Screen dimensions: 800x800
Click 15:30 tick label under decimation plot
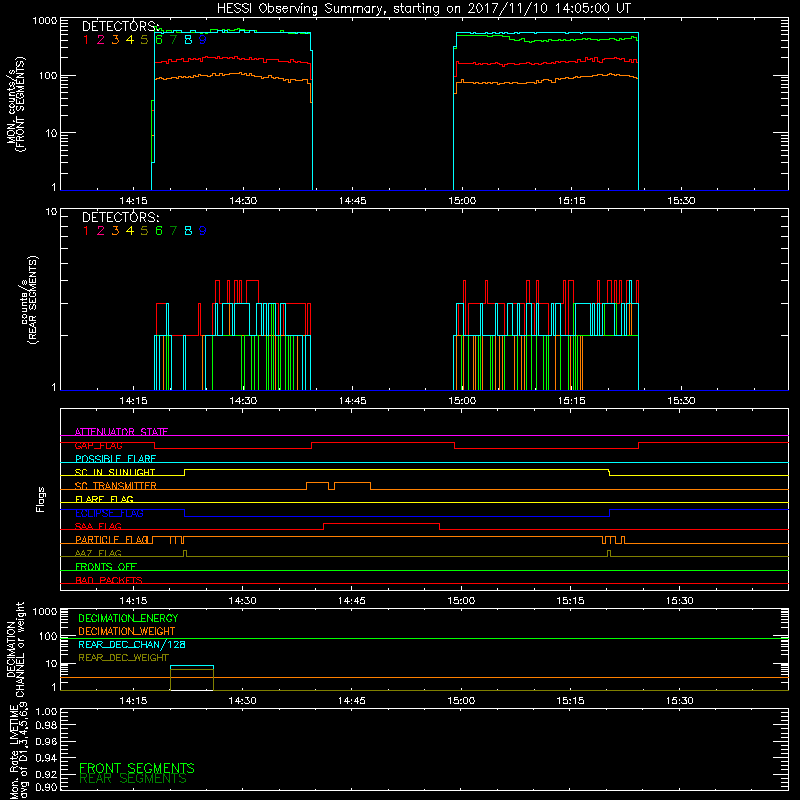(680, 701)
